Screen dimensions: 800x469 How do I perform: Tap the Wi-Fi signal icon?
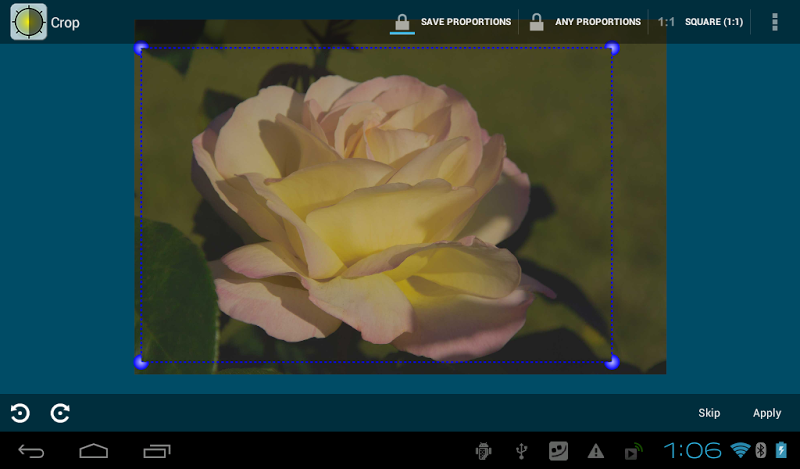(740, 450)
